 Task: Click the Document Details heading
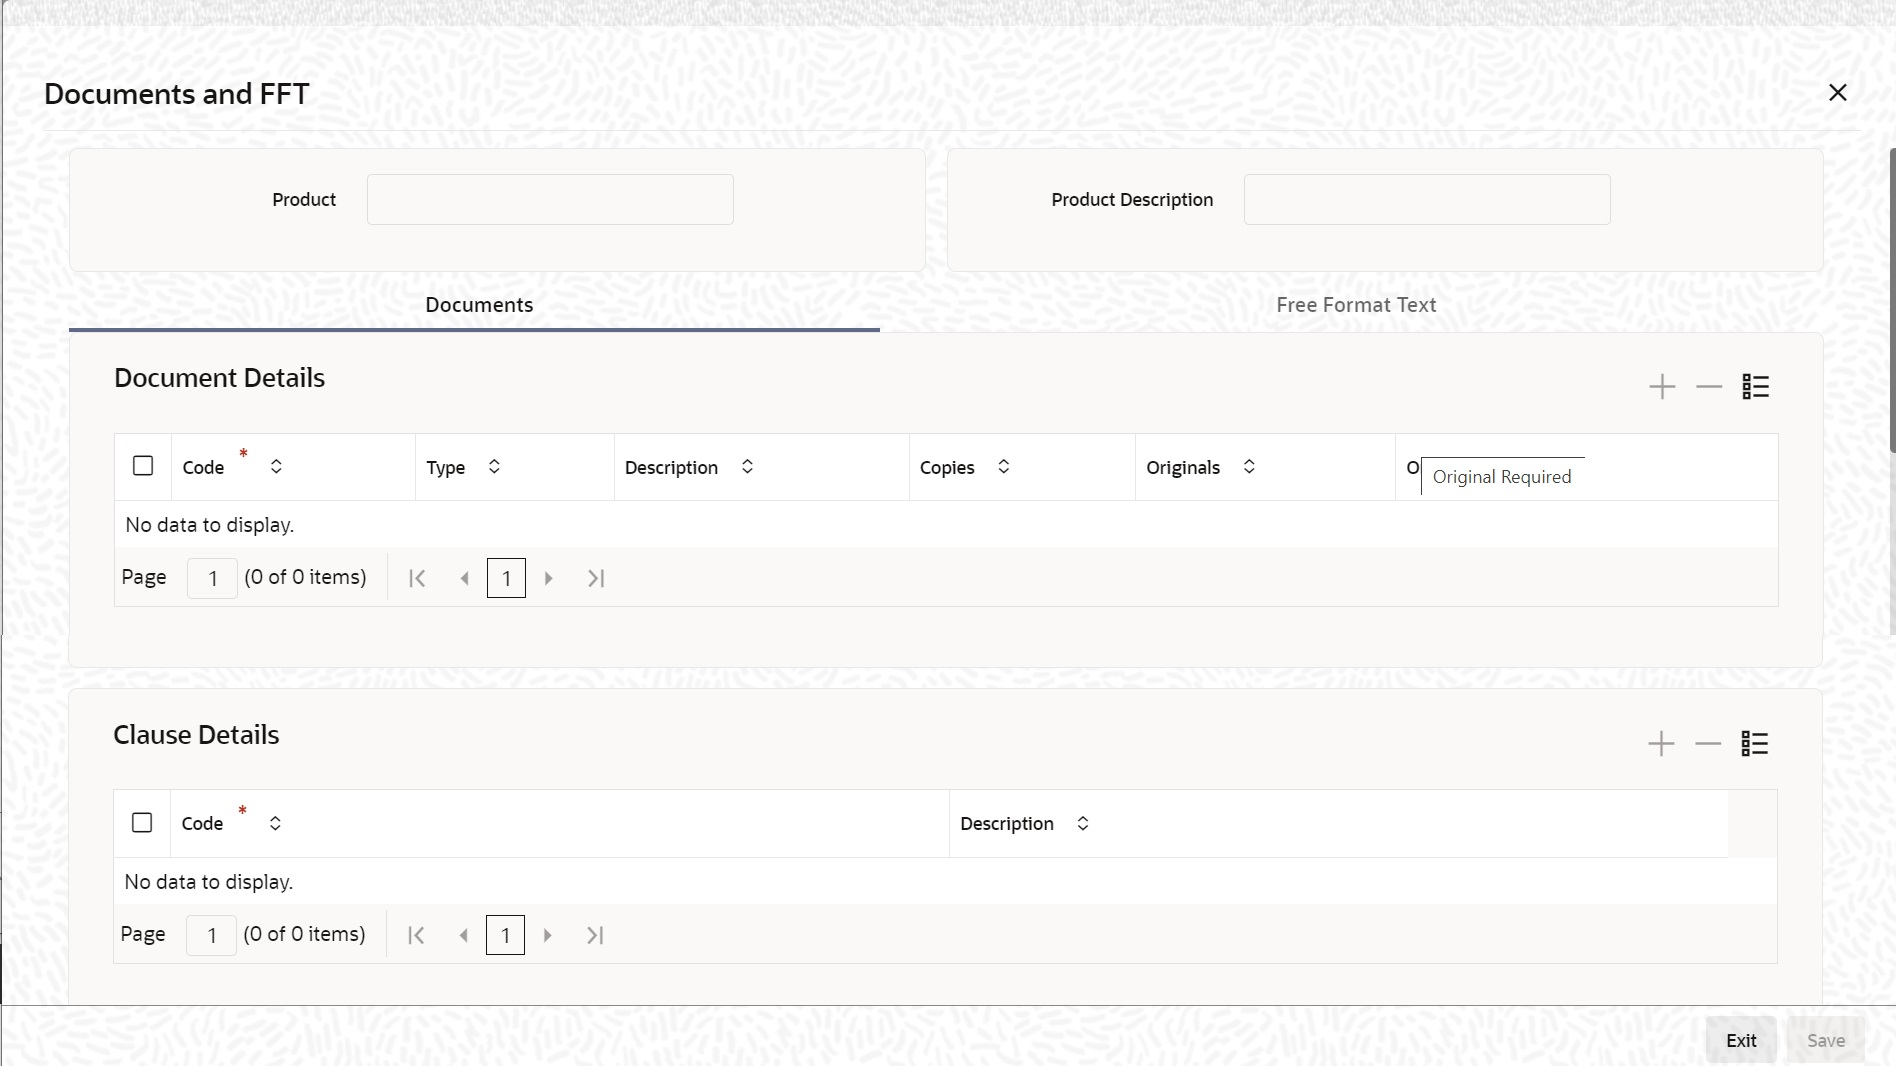click(219, 378)
